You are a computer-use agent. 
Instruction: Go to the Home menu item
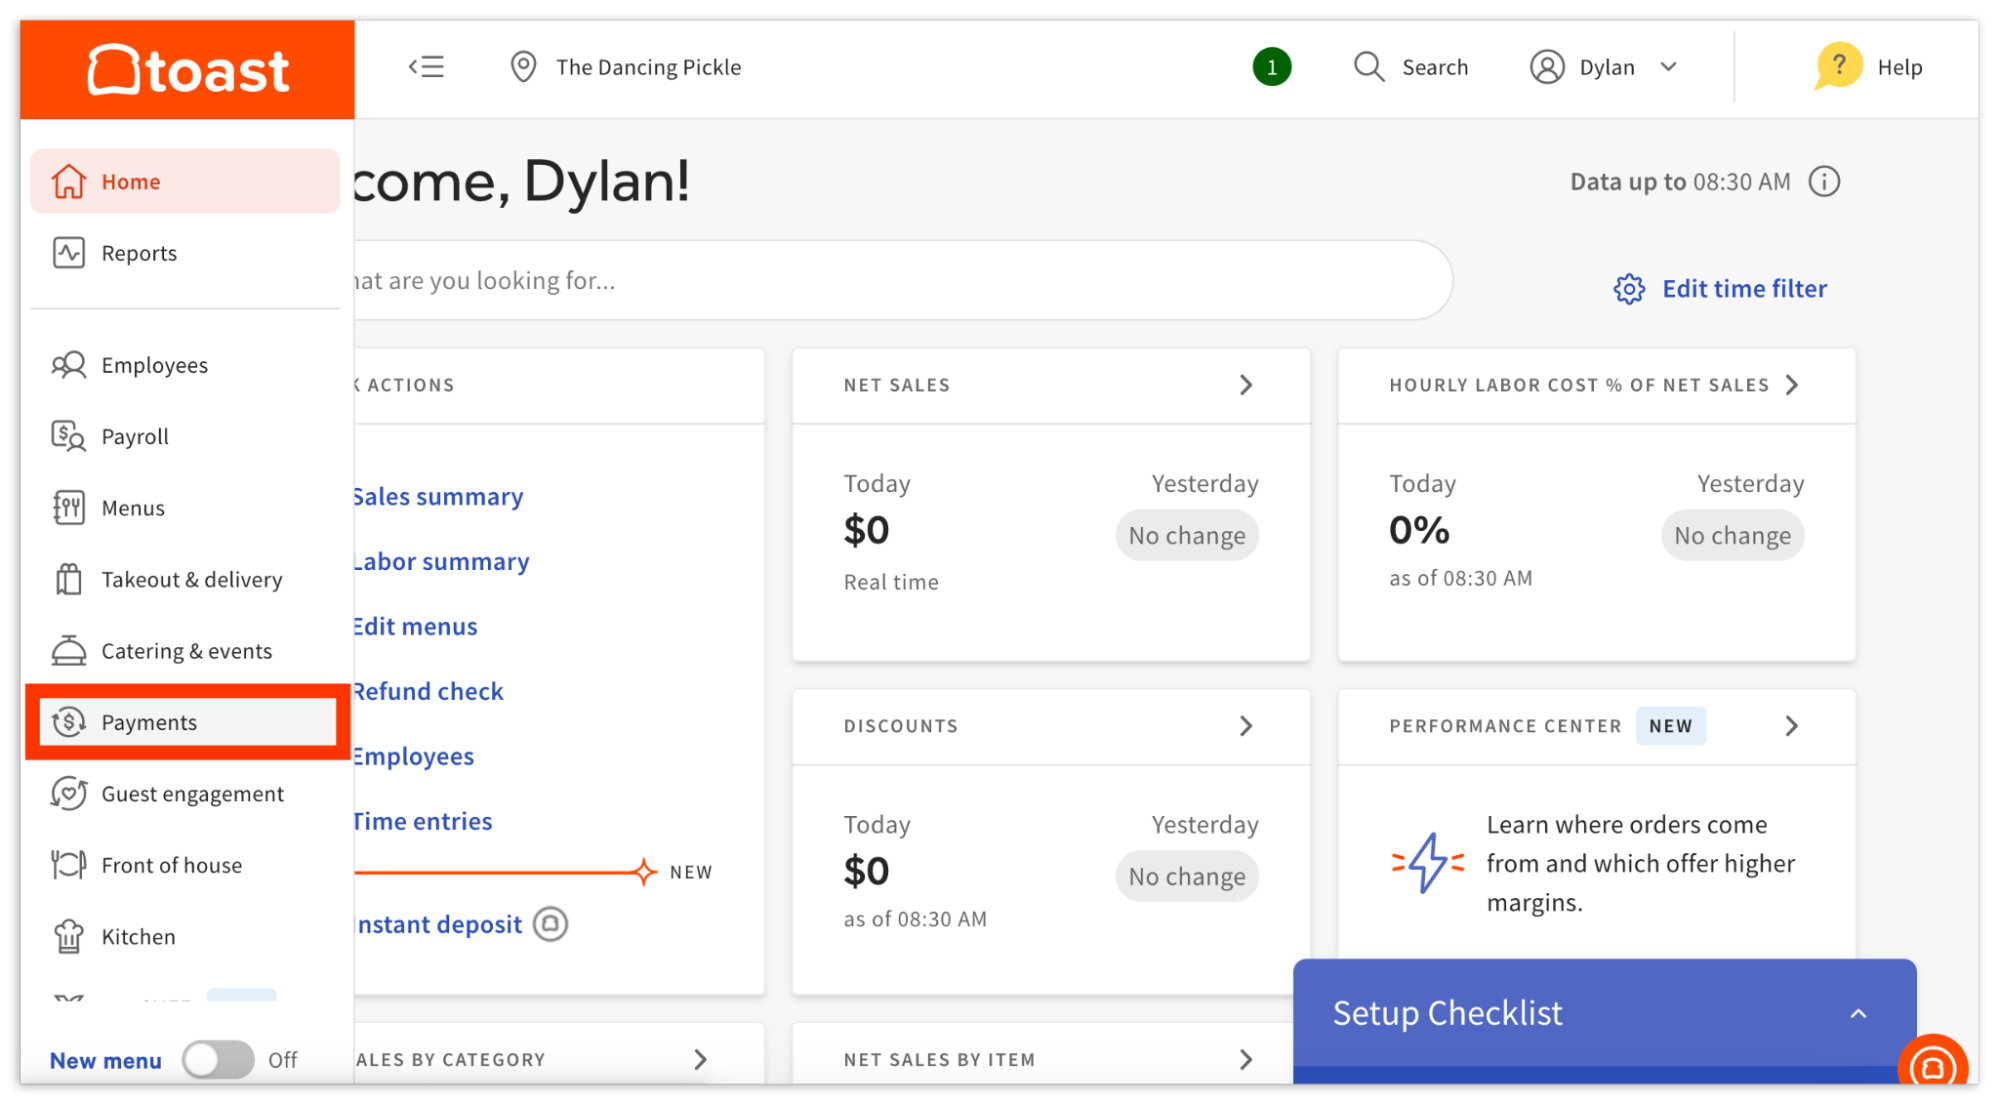[131, 181]
